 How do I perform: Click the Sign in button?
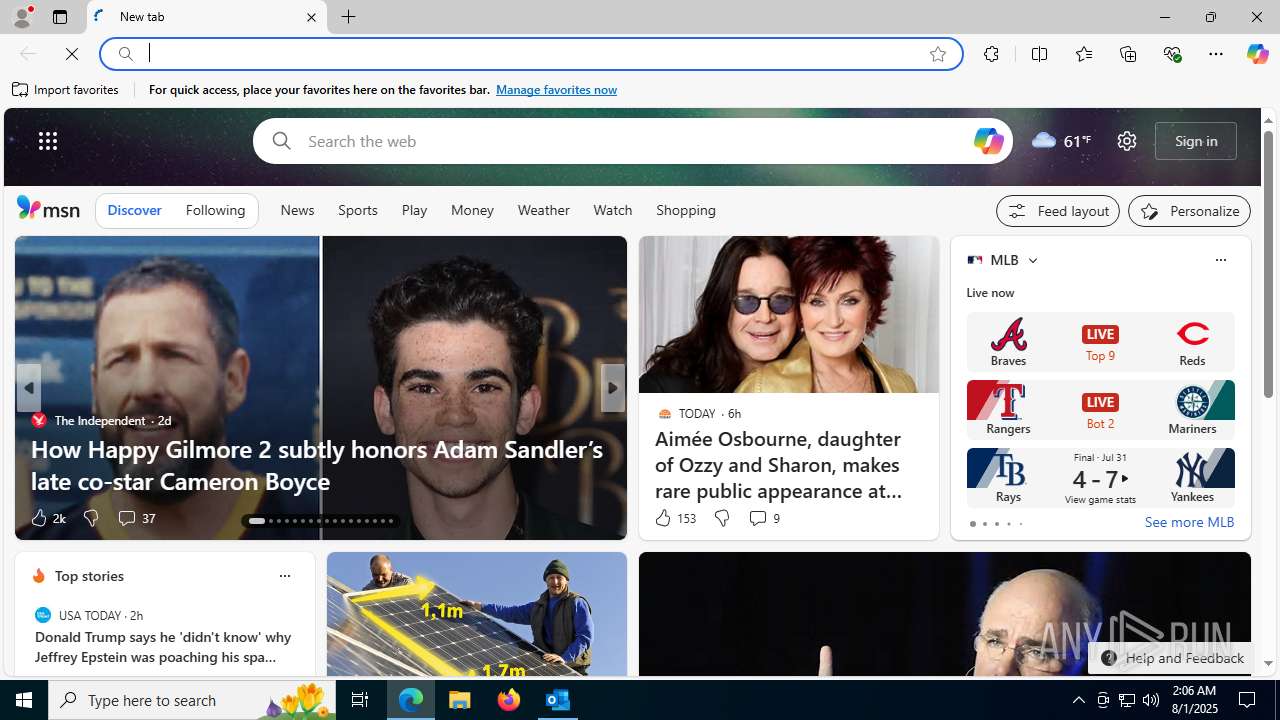1196,141
